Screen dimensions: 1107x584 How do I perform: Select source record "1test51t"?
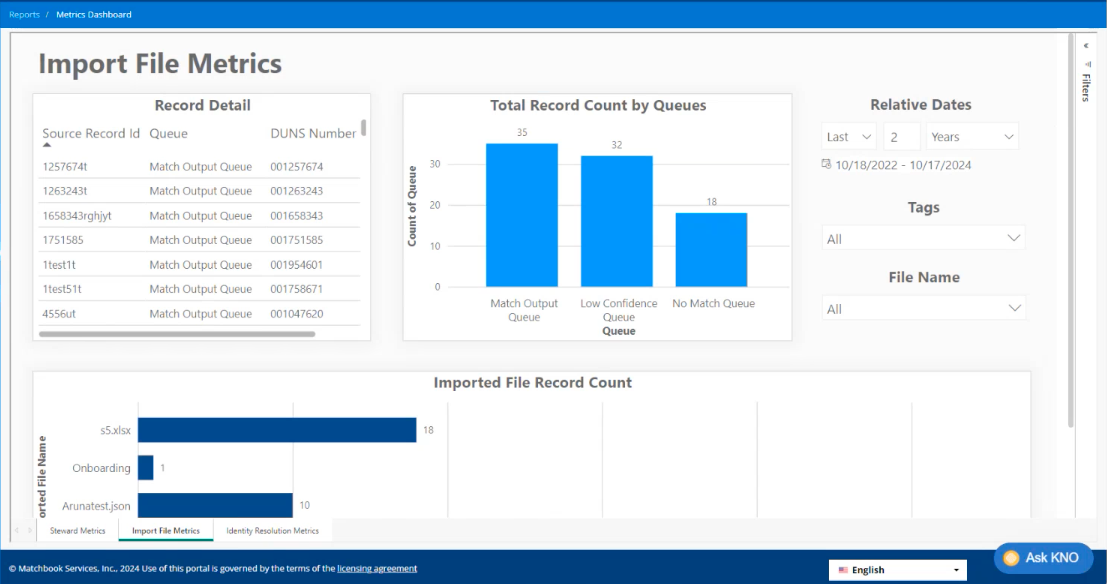pyautogui.click(x=62, y=289)
